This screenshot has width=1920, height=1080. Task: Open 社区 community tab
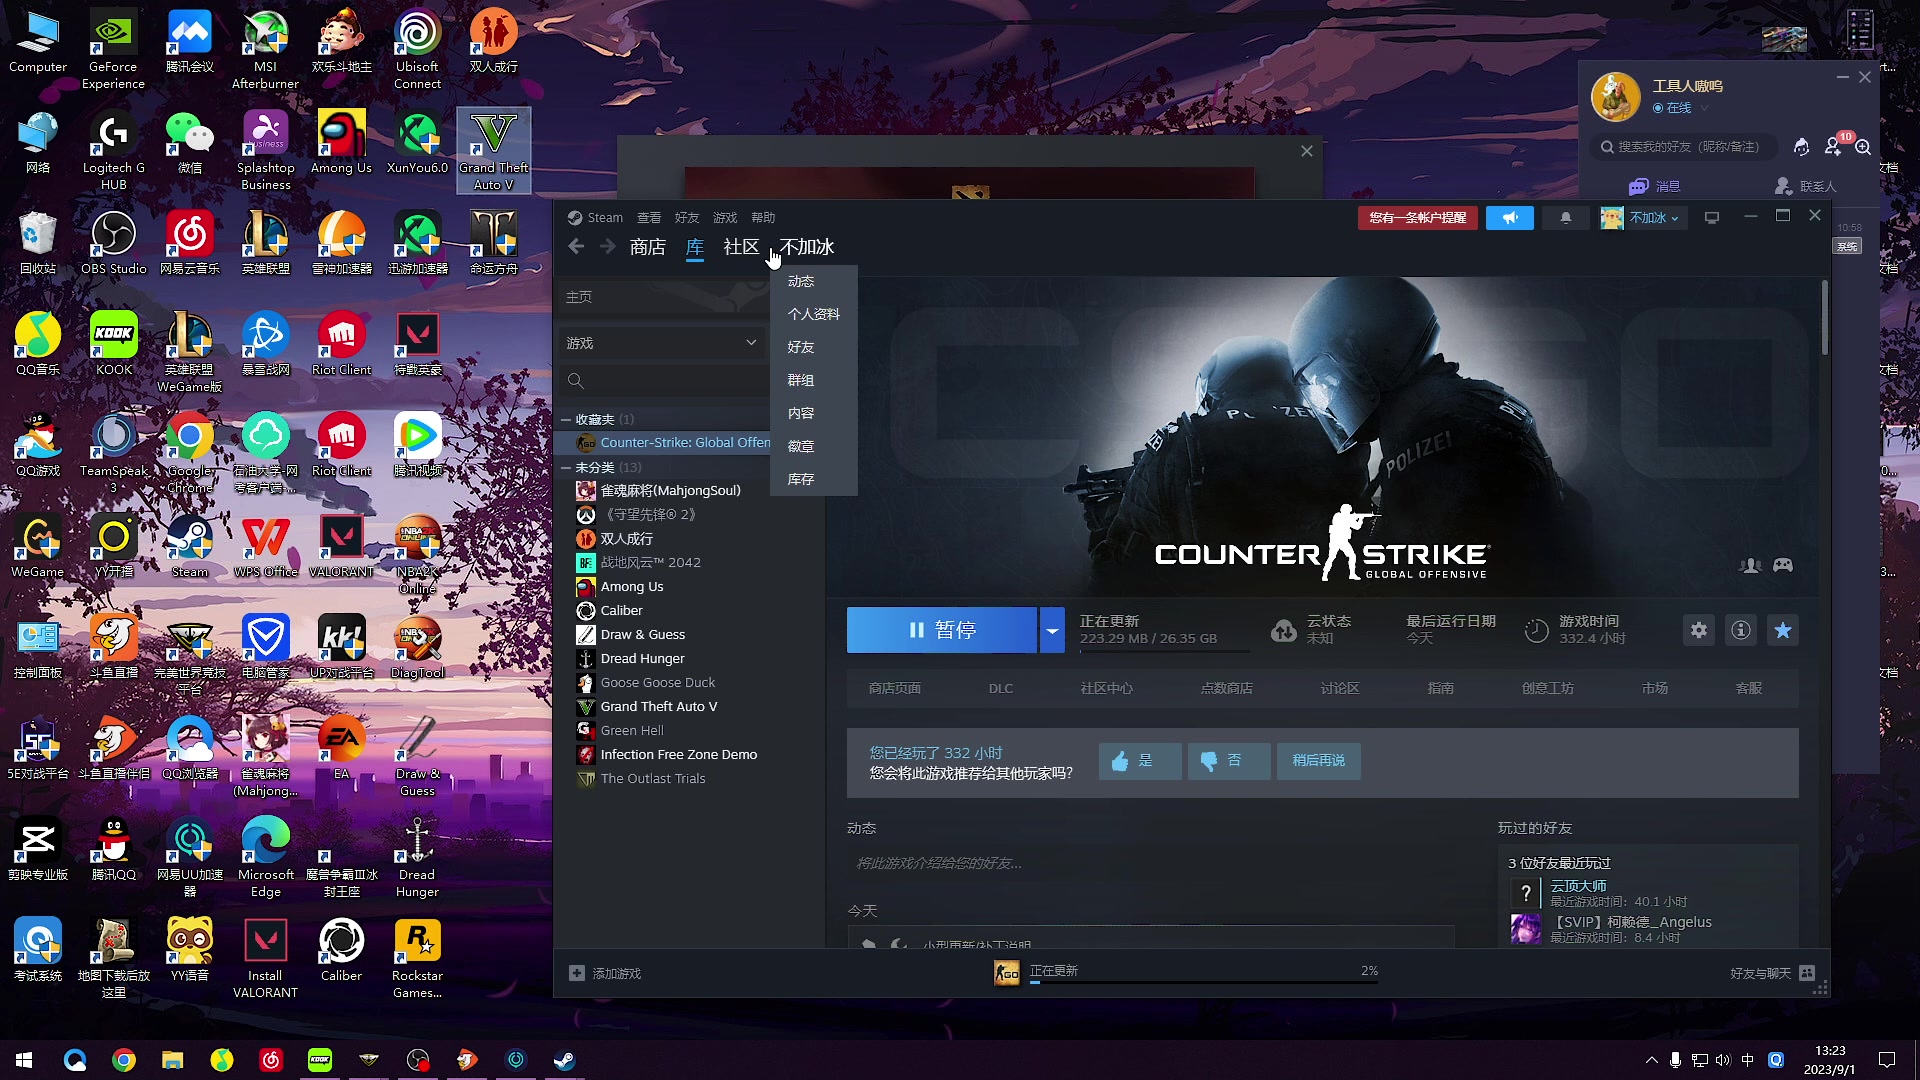pos(741,247)
